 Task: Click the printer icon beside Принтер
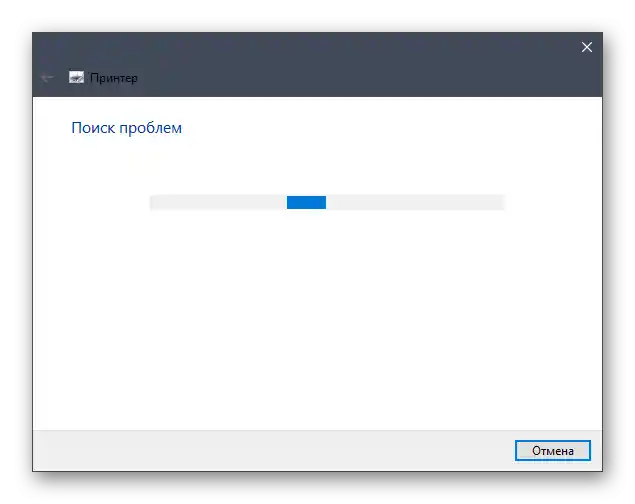[77, 77]
